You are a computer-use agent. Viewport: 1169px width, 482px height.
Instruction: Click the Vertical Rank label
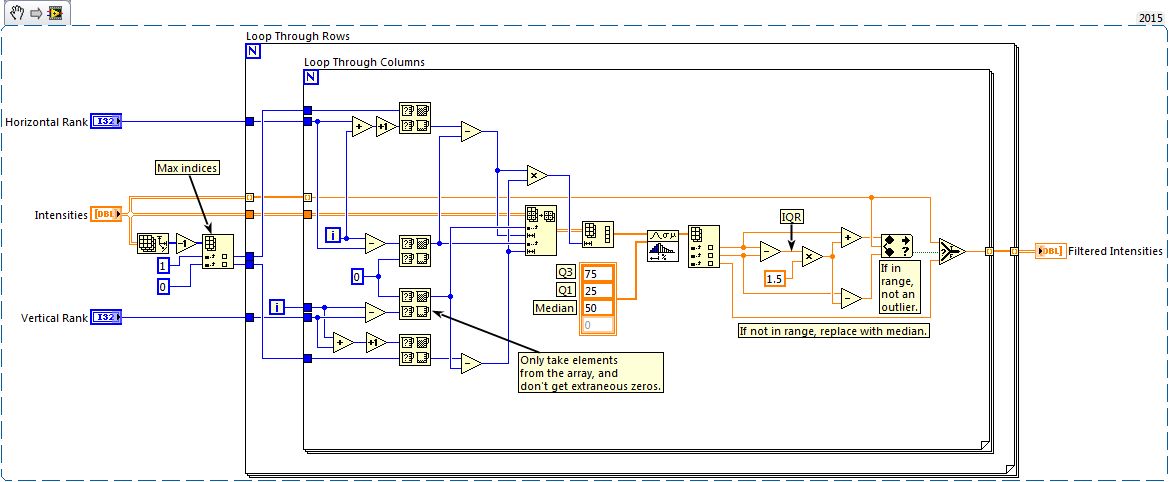(54, 317)
